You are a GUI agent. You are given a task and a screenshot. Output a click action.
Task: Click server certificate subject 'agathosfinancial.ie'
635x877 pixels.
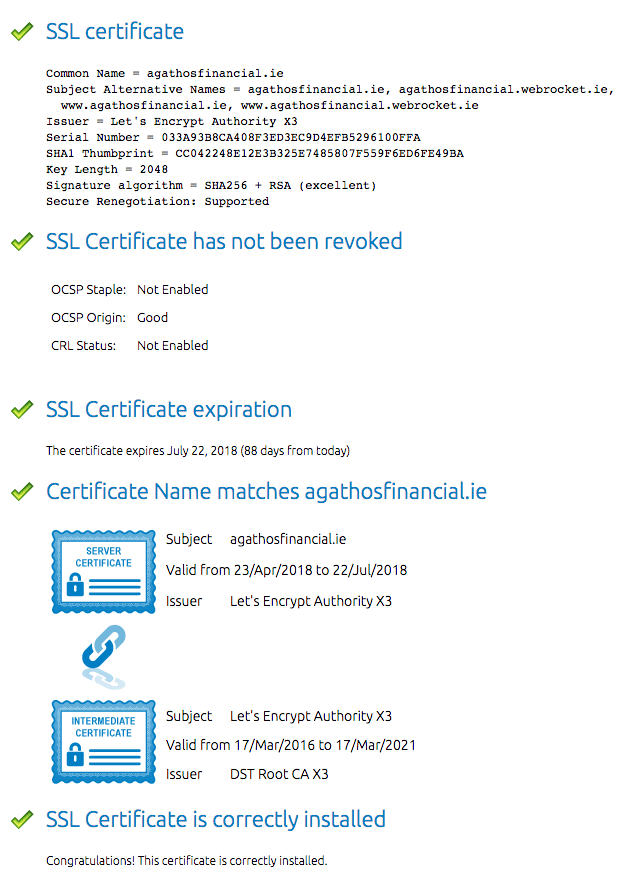tap(288, 539)
